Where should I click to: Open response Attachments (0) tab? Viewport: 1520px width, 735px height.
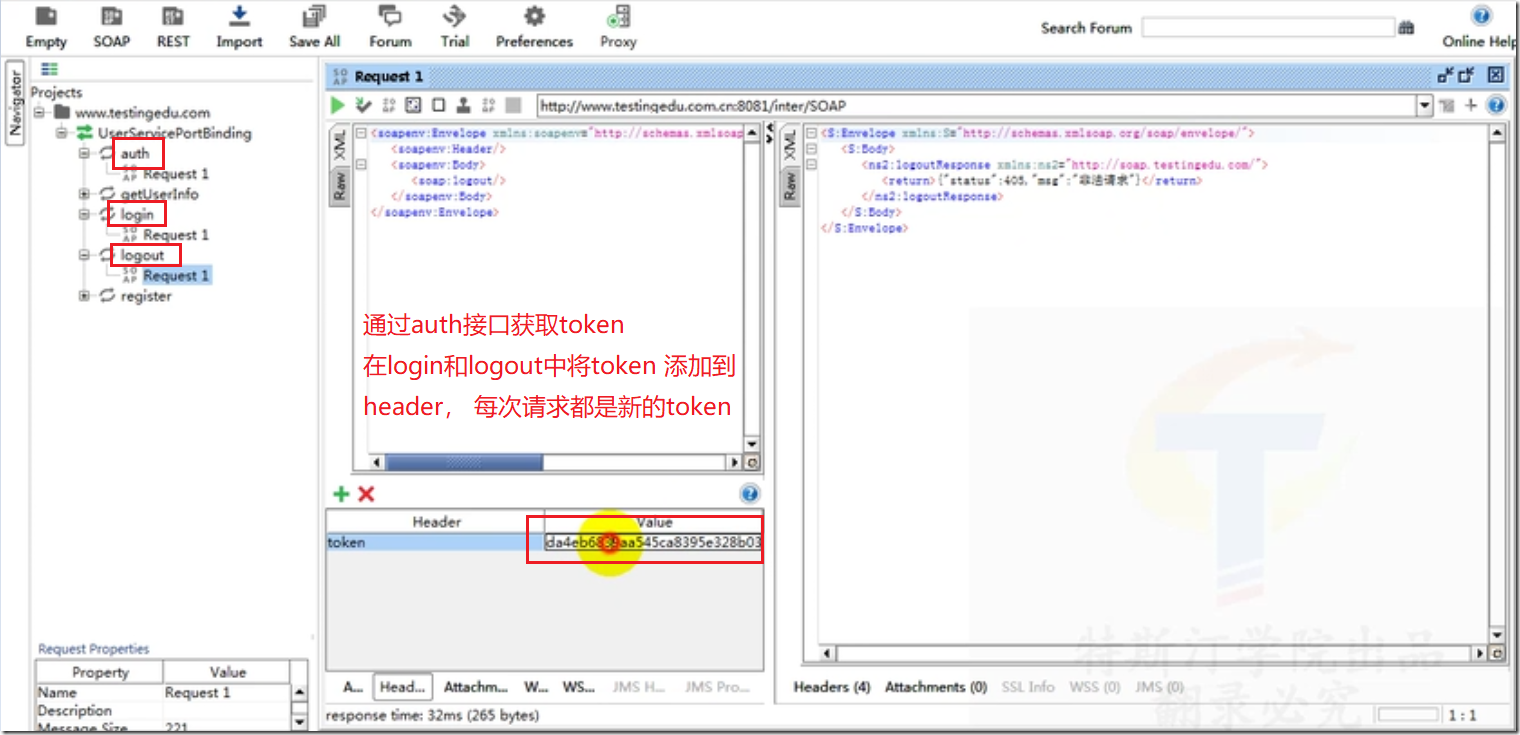pos(936,687)
